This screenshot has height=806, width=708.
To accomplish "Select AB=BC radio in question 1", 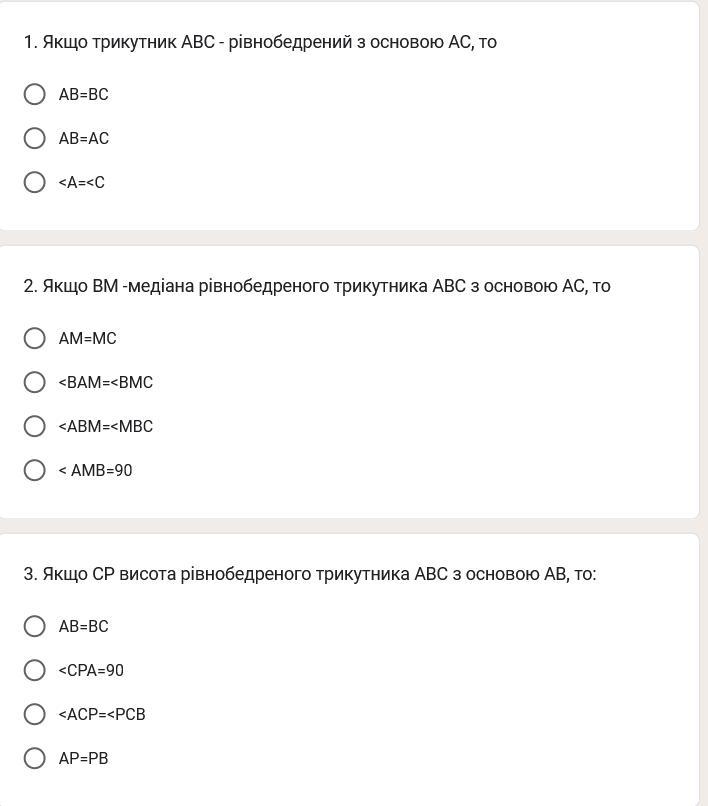I will (x=35, y=94).
